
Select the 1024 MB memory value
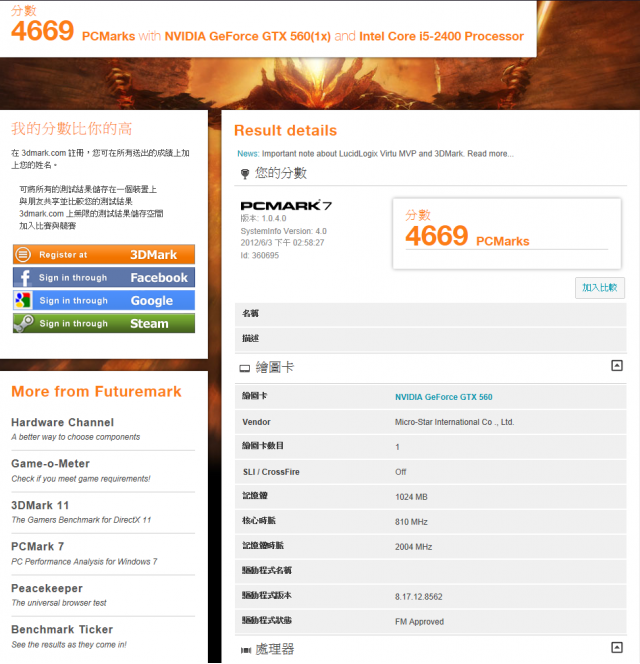411,497
